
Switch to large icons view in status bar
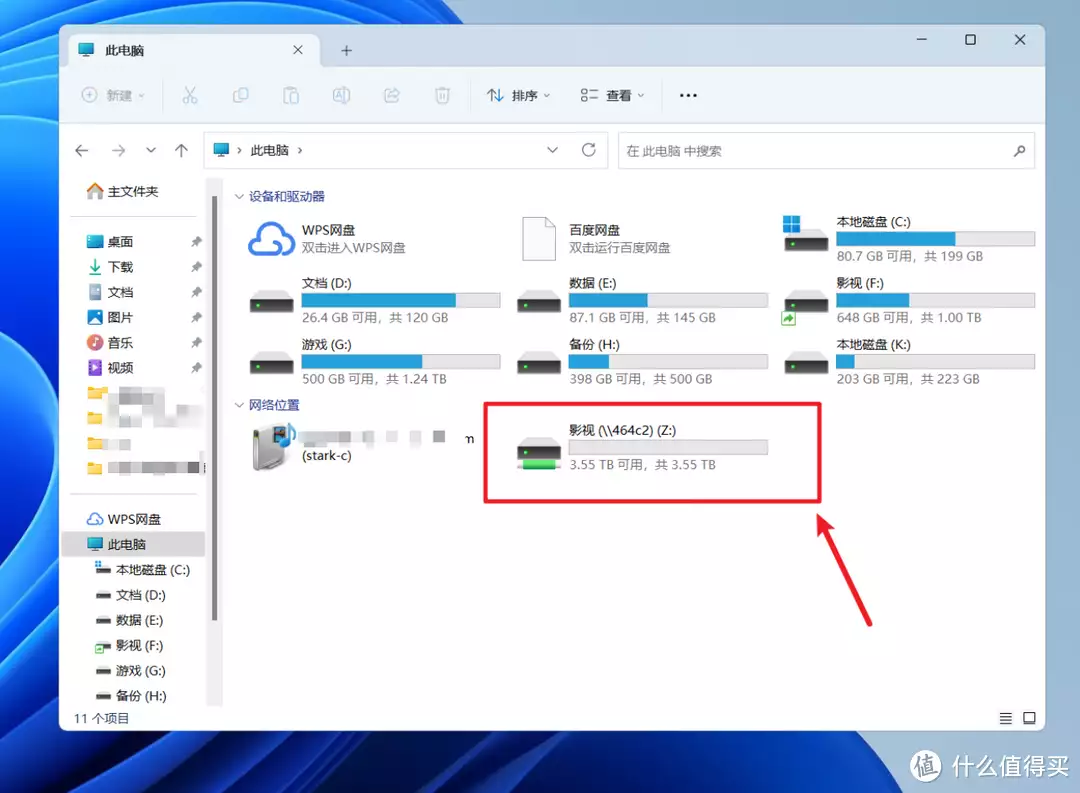(x=1029, y=718)
